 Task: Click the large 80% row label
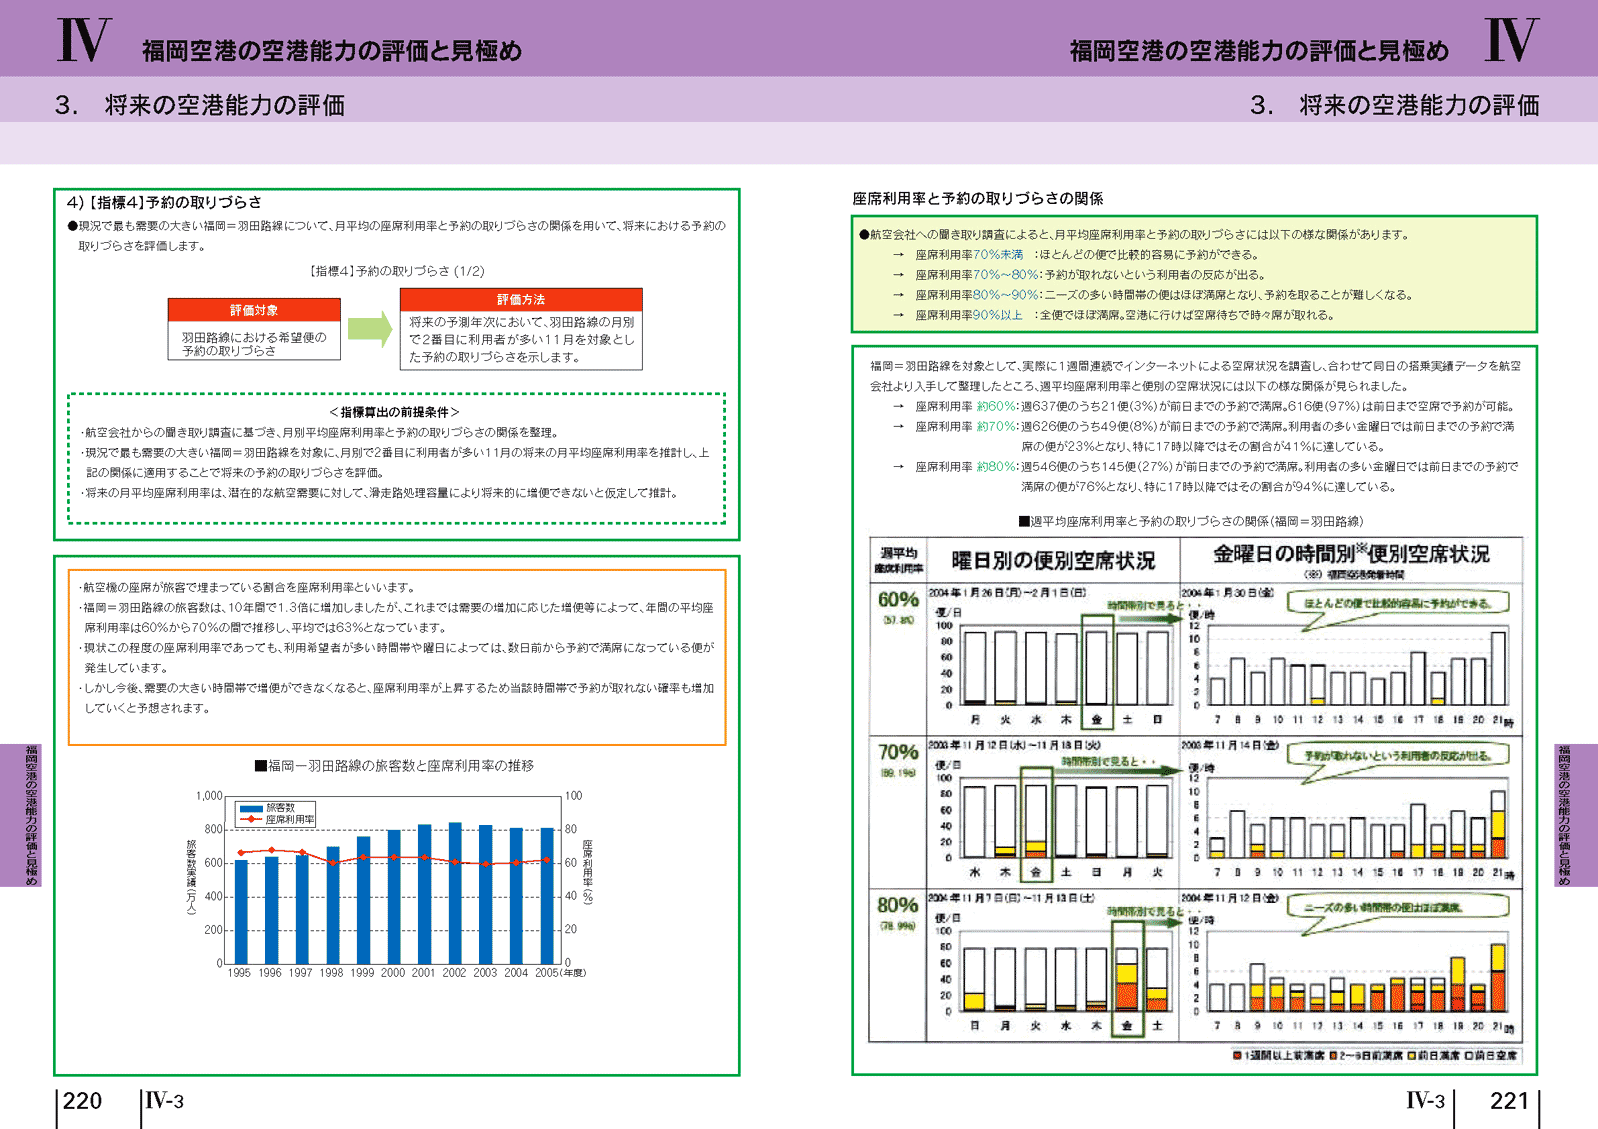pyautogui.click(x=898, y=905)
